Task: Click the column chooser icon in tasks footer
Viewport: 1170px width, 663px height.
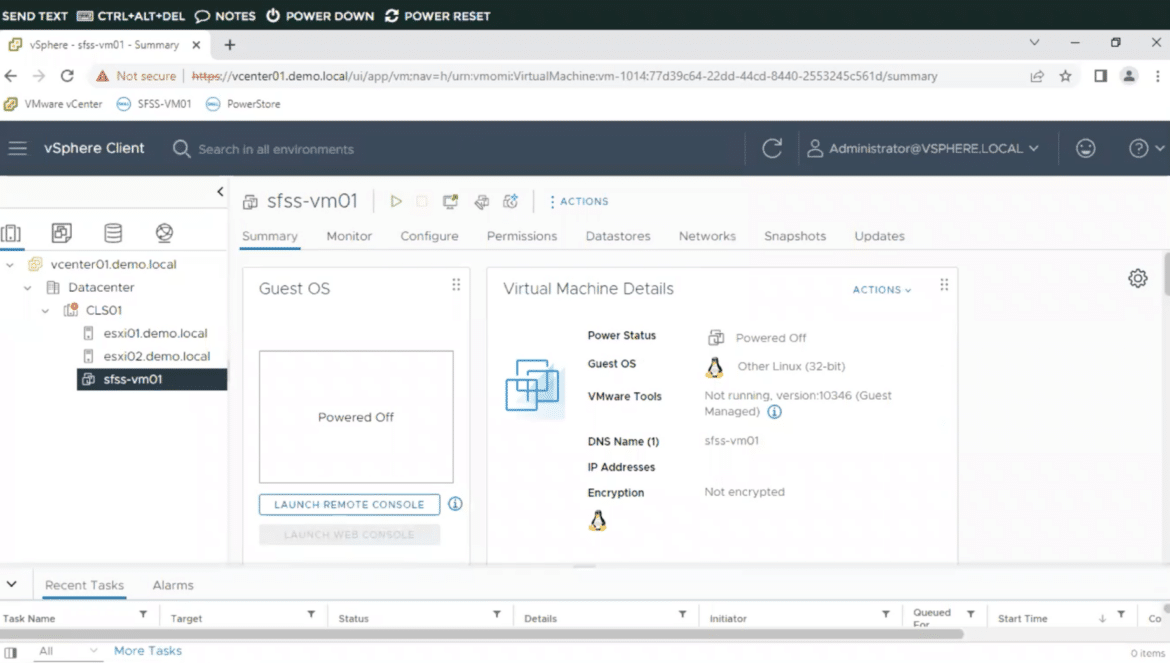Action: click(x=10, y=653)
